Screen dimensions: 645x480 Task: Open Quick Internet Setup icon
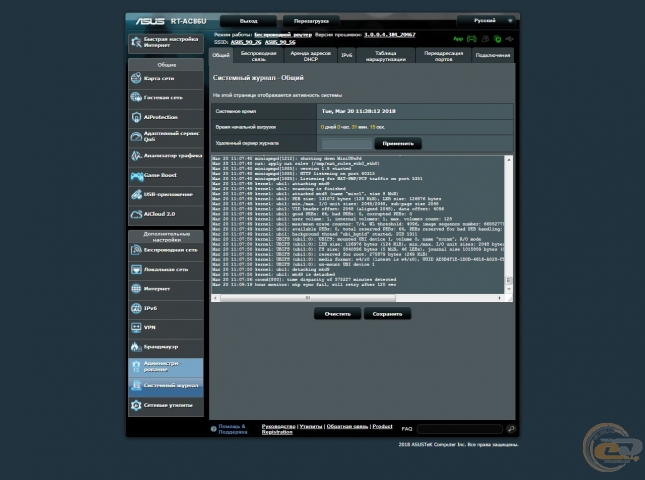136,42
